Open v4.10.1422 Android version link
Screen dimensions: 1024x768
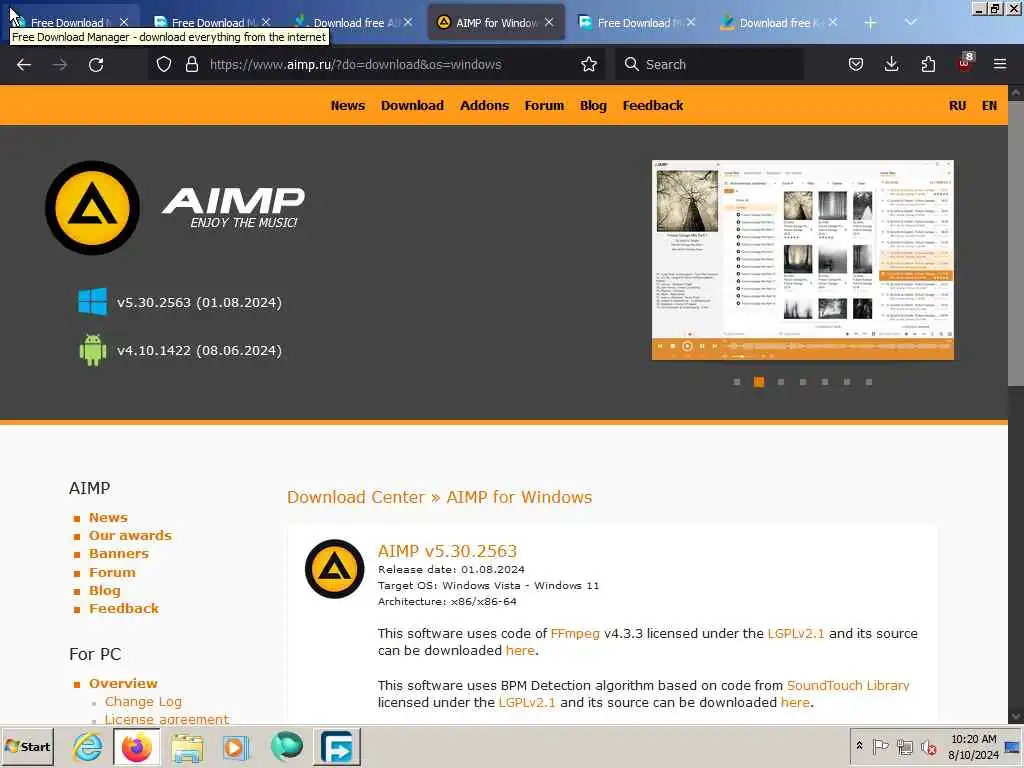point(199,351)
